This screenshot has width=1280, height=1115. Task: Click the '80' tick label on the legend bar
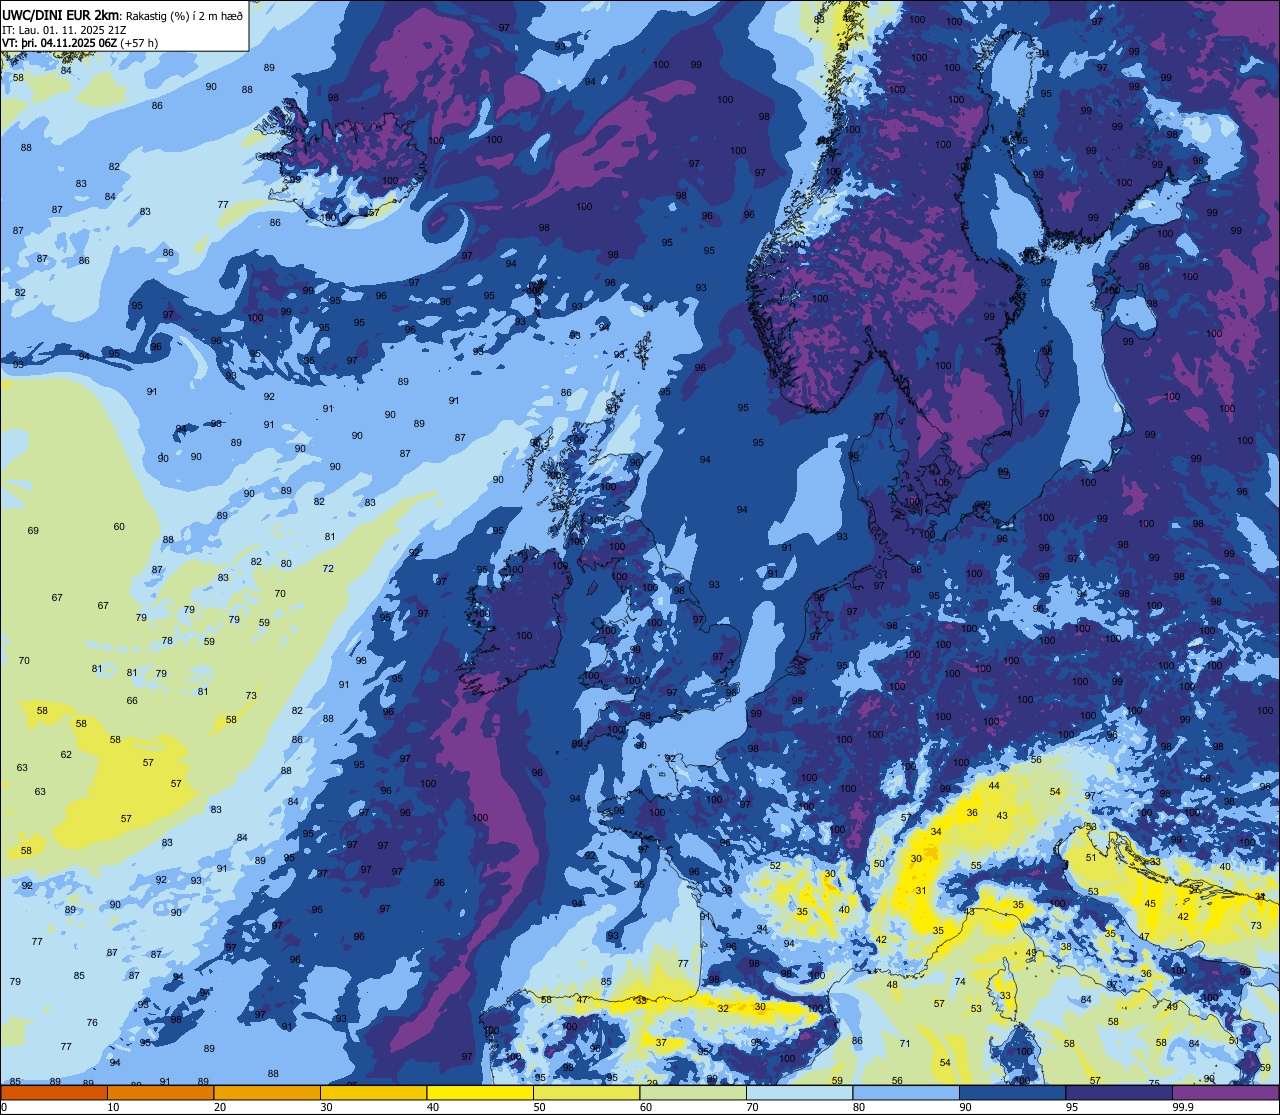pyautogui.click(x=859, y=1107)
